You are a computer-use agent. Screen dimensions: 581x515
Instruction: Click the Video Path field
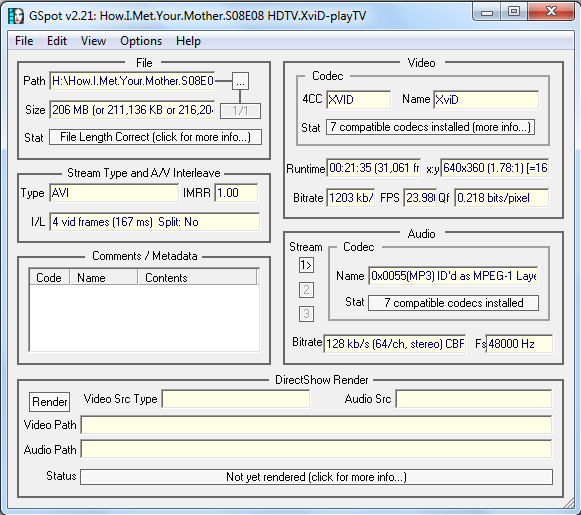coord(316,425)
